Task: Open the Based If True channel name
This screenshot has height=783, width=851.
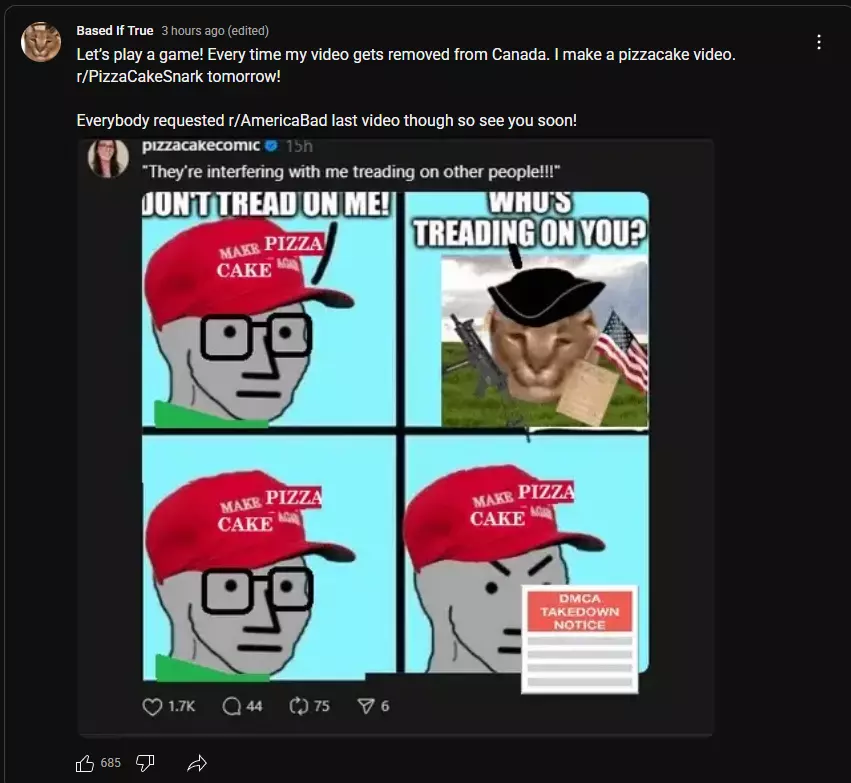Action: click(115, 31)
